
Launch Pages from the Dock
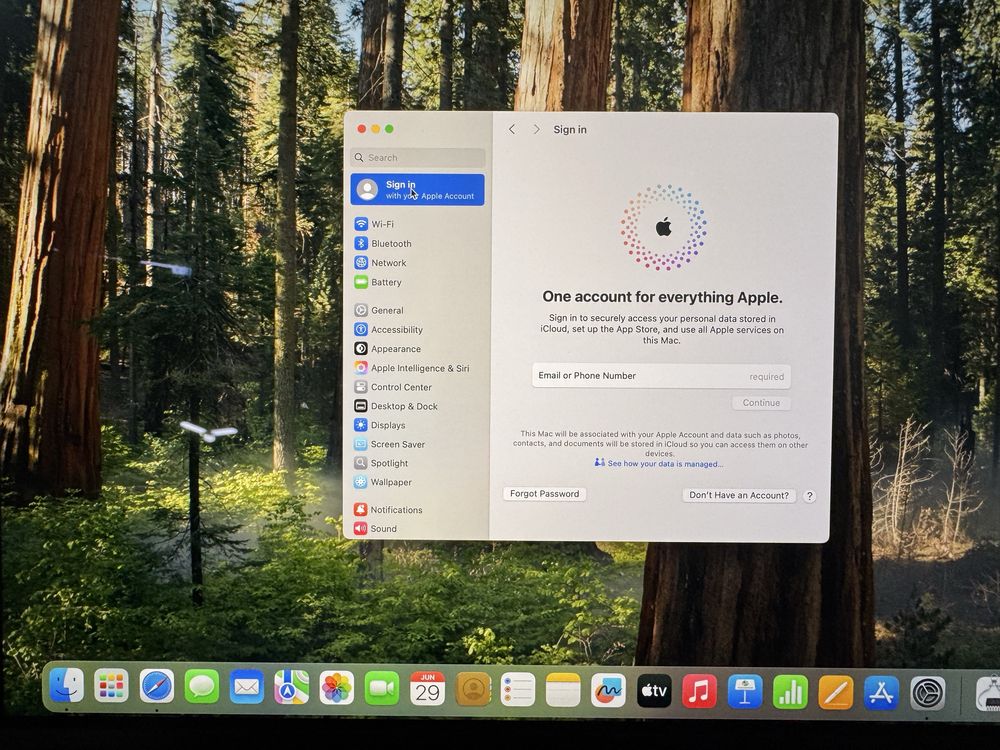(x=836, y=692)
